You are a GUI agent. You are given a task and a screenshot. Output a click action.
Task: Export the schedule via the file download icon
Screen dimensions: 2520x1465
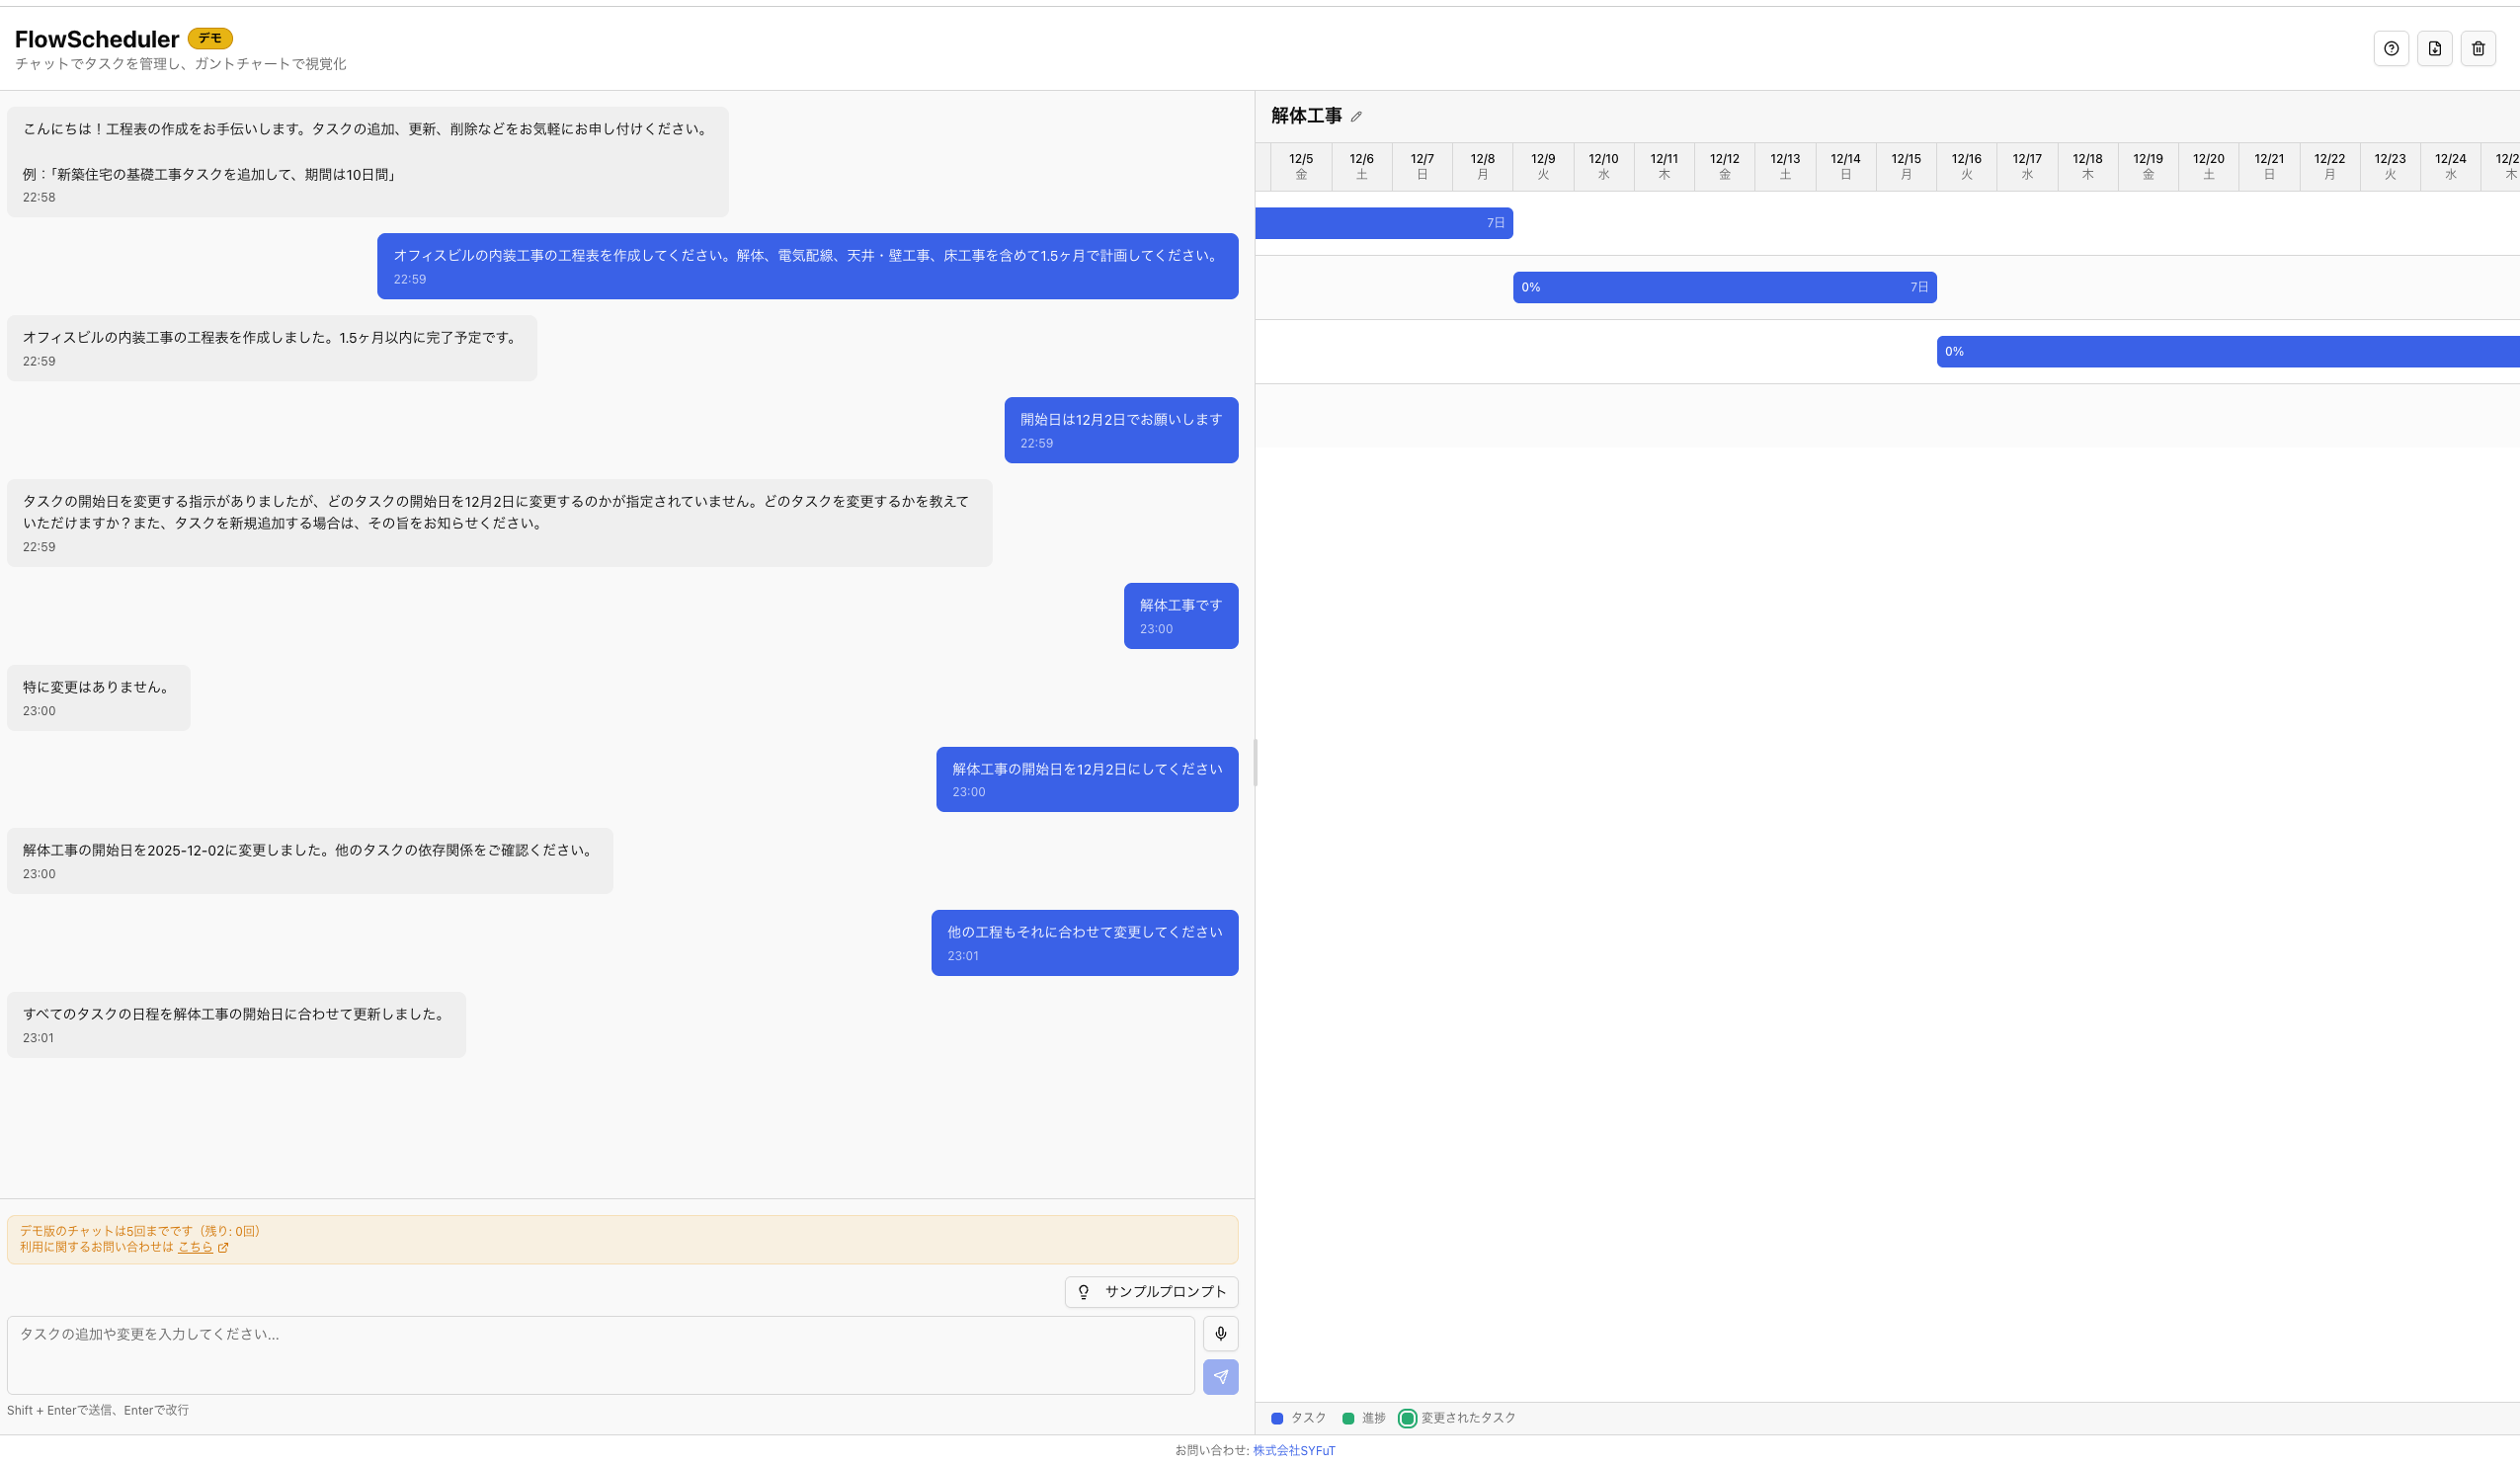[x=2435, y=48]
